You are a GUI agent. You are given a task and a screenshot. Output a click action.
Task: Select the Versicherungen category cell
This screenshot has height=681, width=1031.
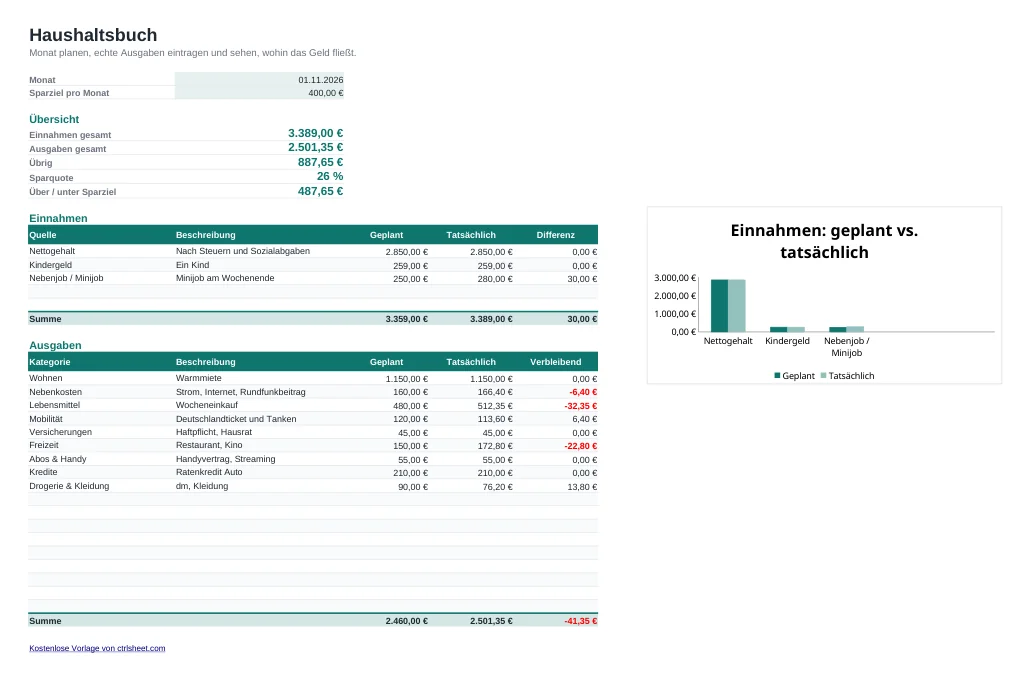[101, 432]
